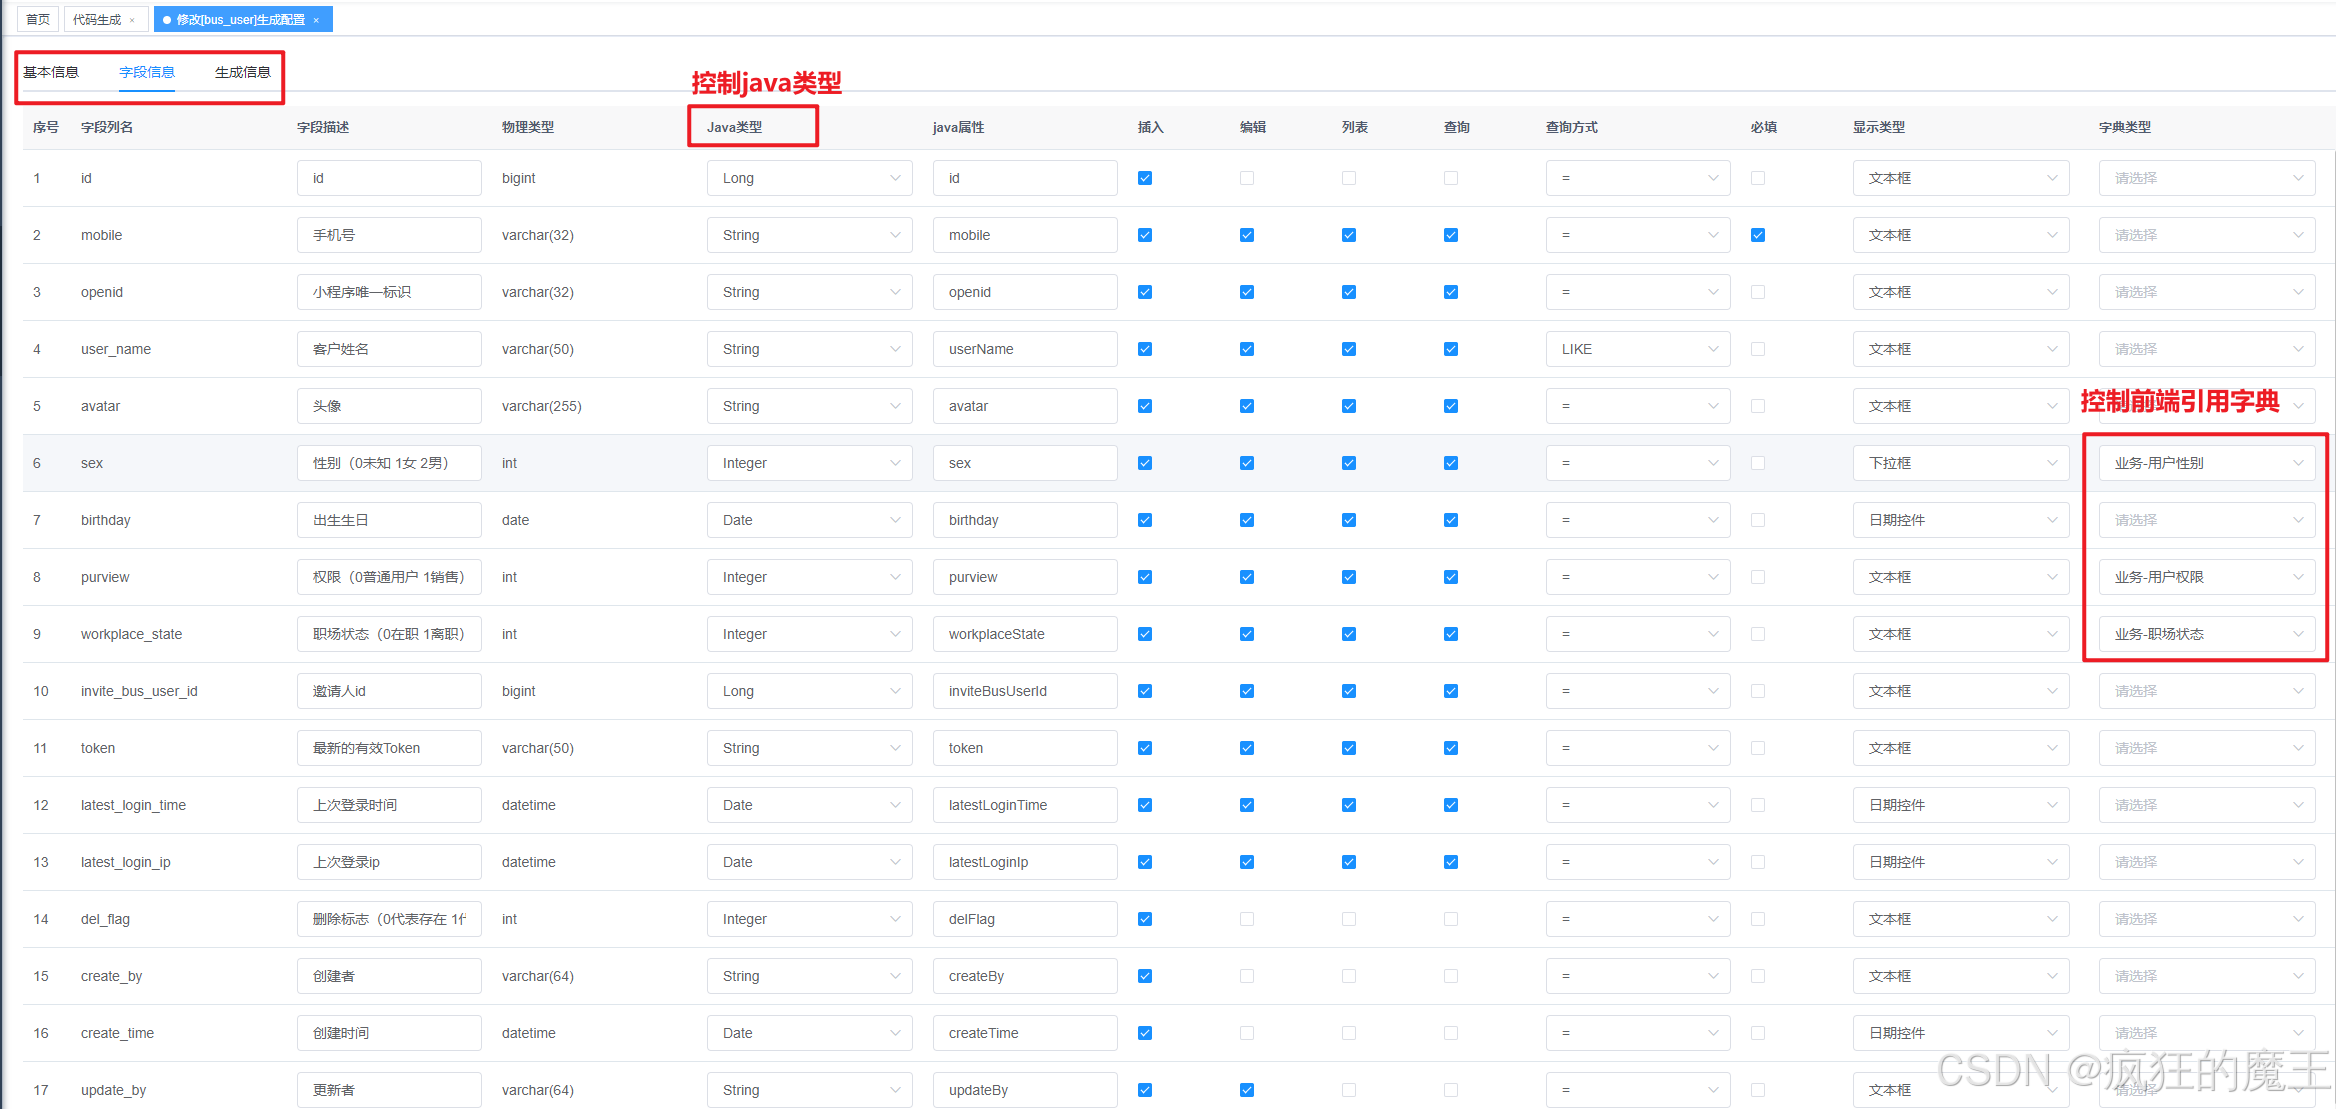Click chevron arrow of purview row 业务-用户权限 dropdown
Viewport: 2336px width, 1109px height.
click(x=2298, y=577)
